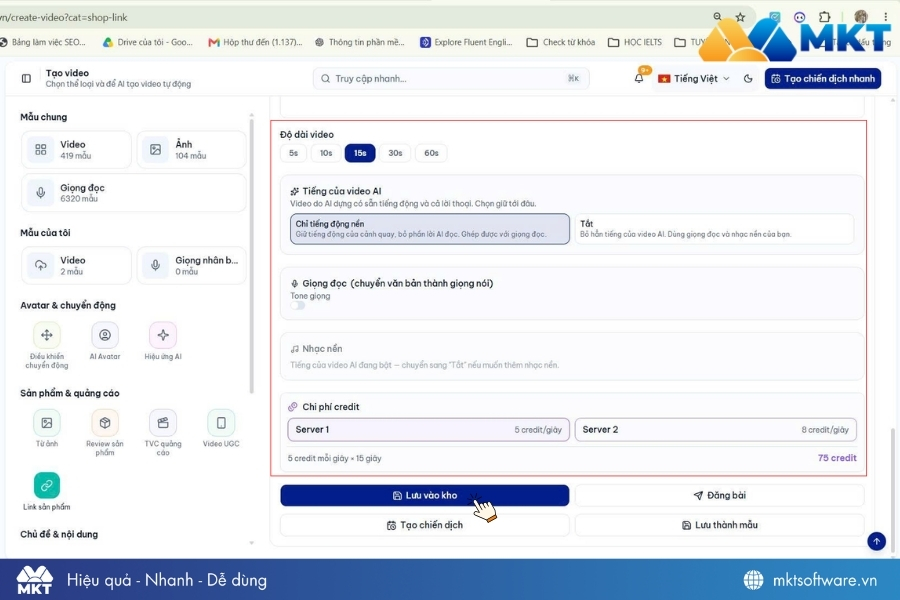Open the Drive của tôi bookmark
The height and width of the screenshot is (600, 900).
pyautogui.click(x=148, y=42)
